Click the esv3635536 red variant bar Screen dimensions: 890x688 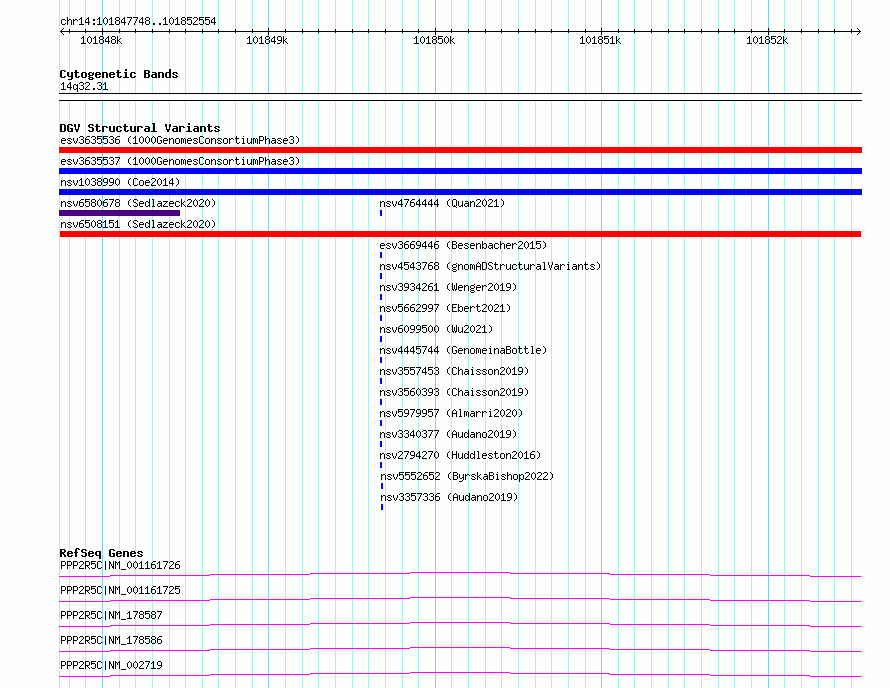pos(460,150)
